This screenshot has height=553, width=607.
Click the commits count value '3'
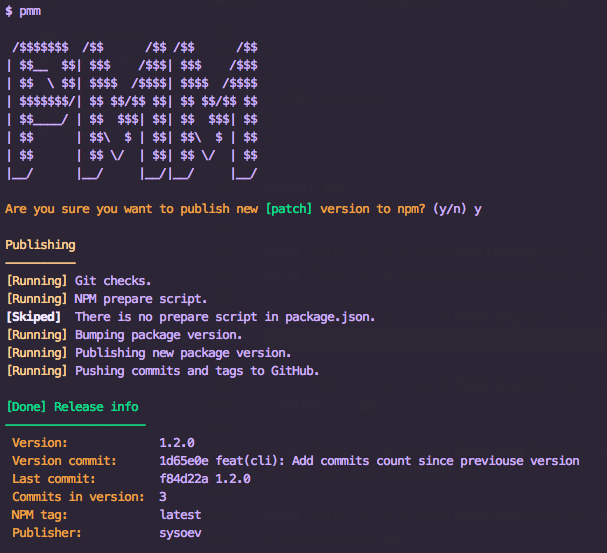(163, 497)
